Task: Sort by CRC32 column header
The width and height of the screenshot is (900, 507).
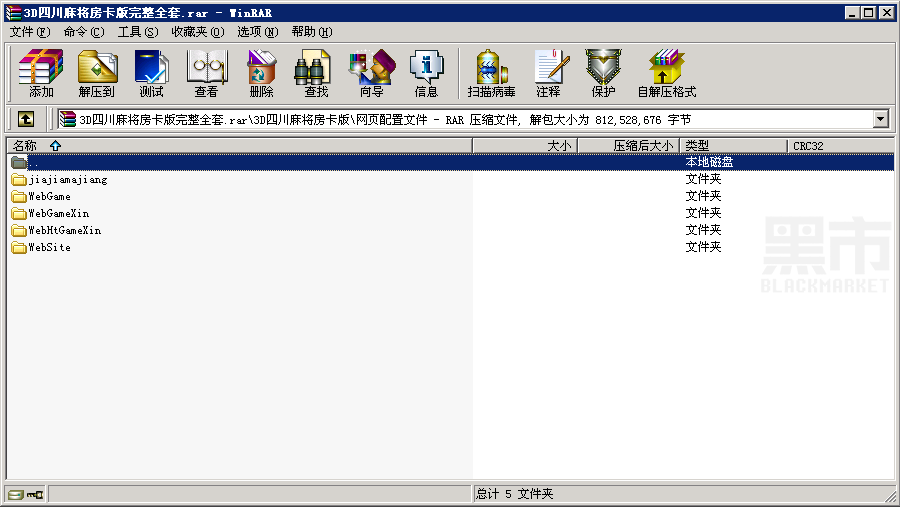Action: pos(841,146)
